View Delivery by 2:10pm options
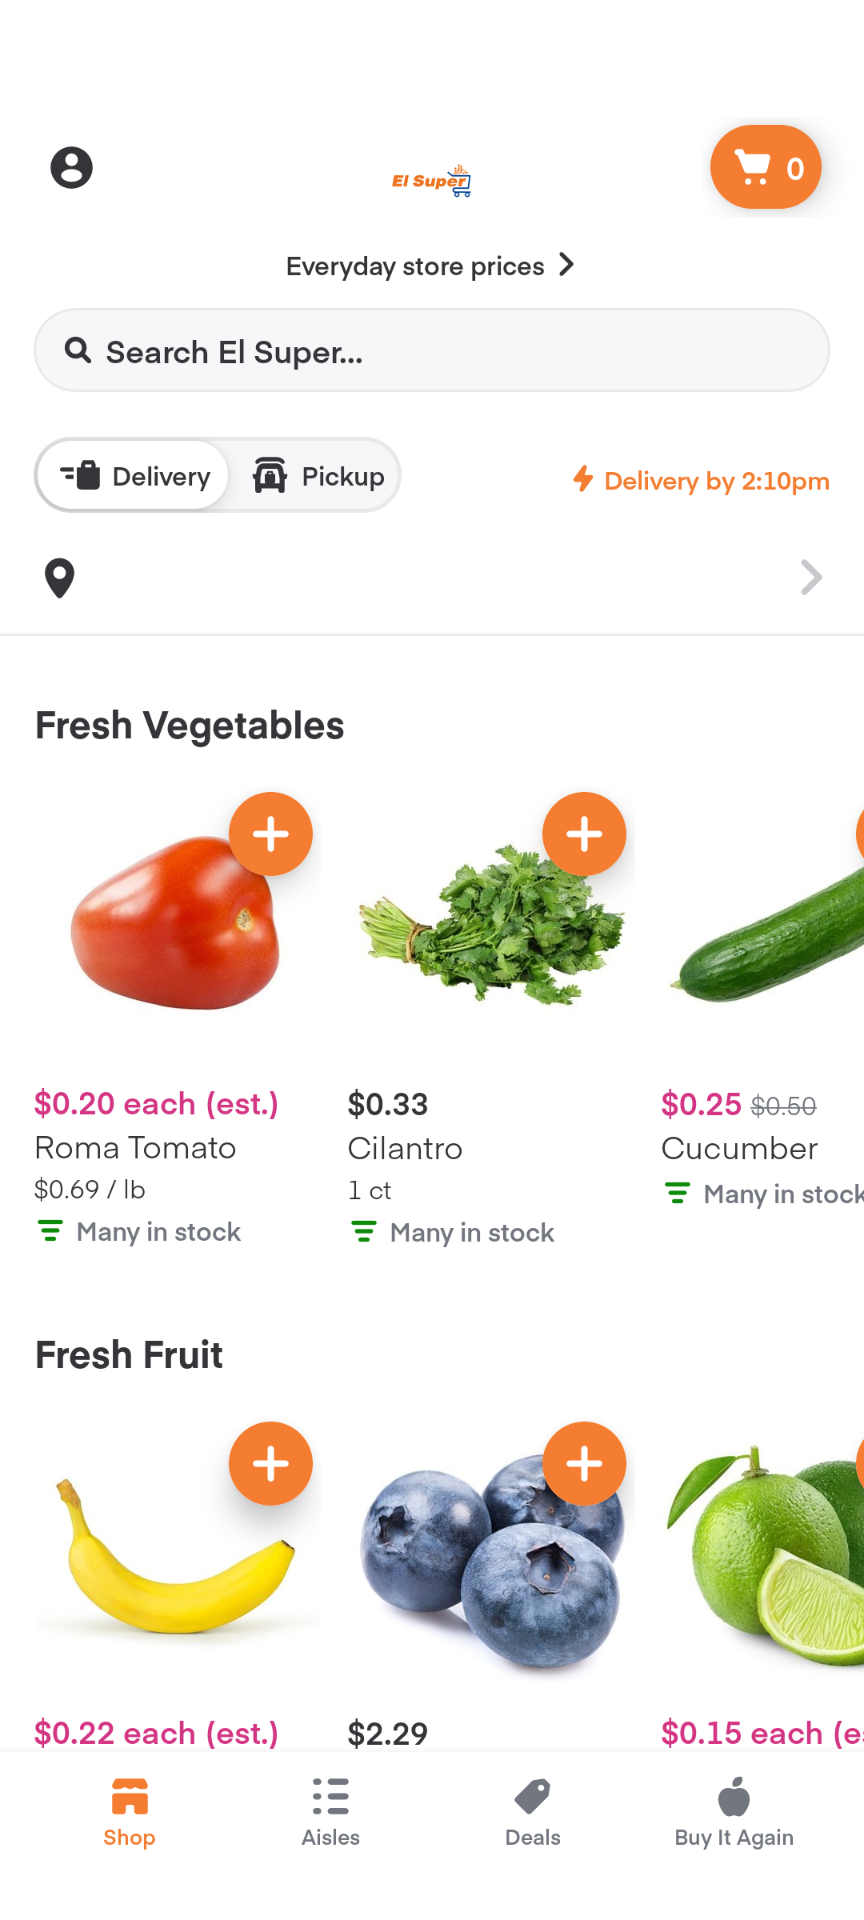 click(x=701, y=481)
